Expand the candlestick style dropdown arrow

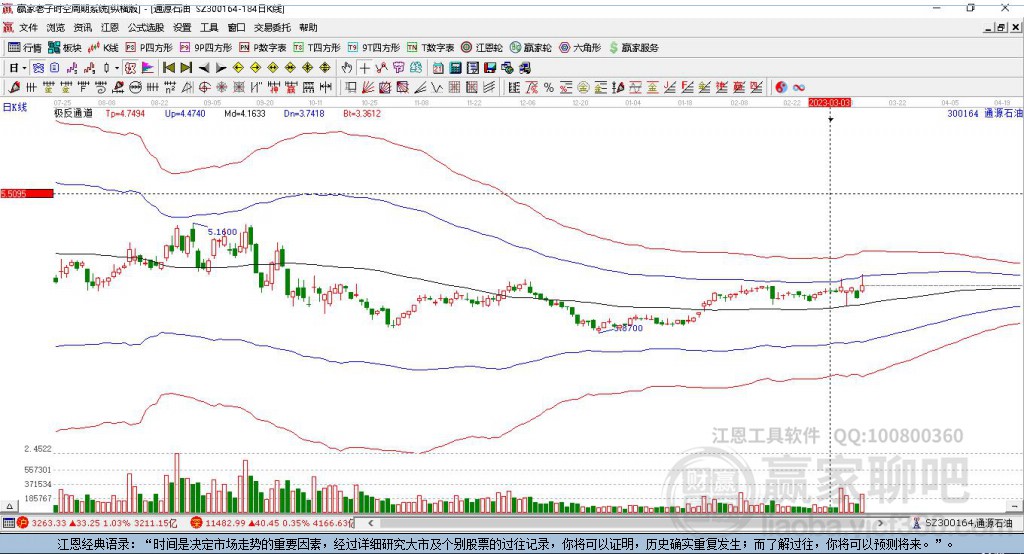[x=117, y=68]
